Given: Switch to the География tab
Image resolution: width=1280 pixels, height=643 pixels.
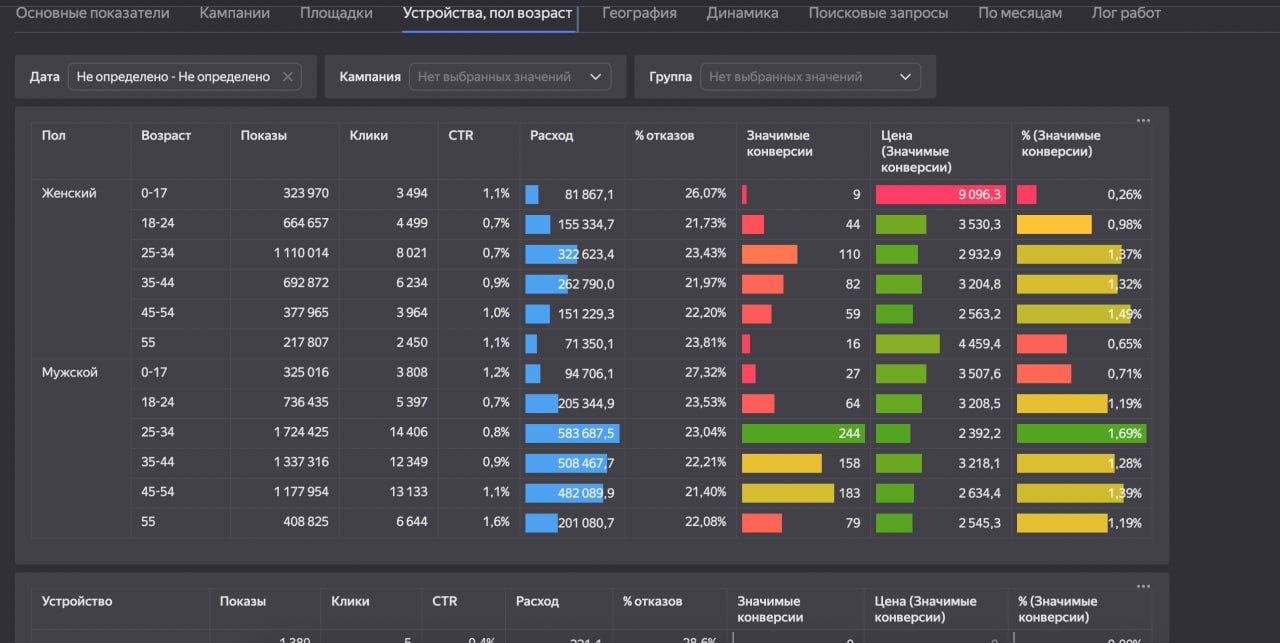Looking at the screenshot, I should click(x=638, y=13).
